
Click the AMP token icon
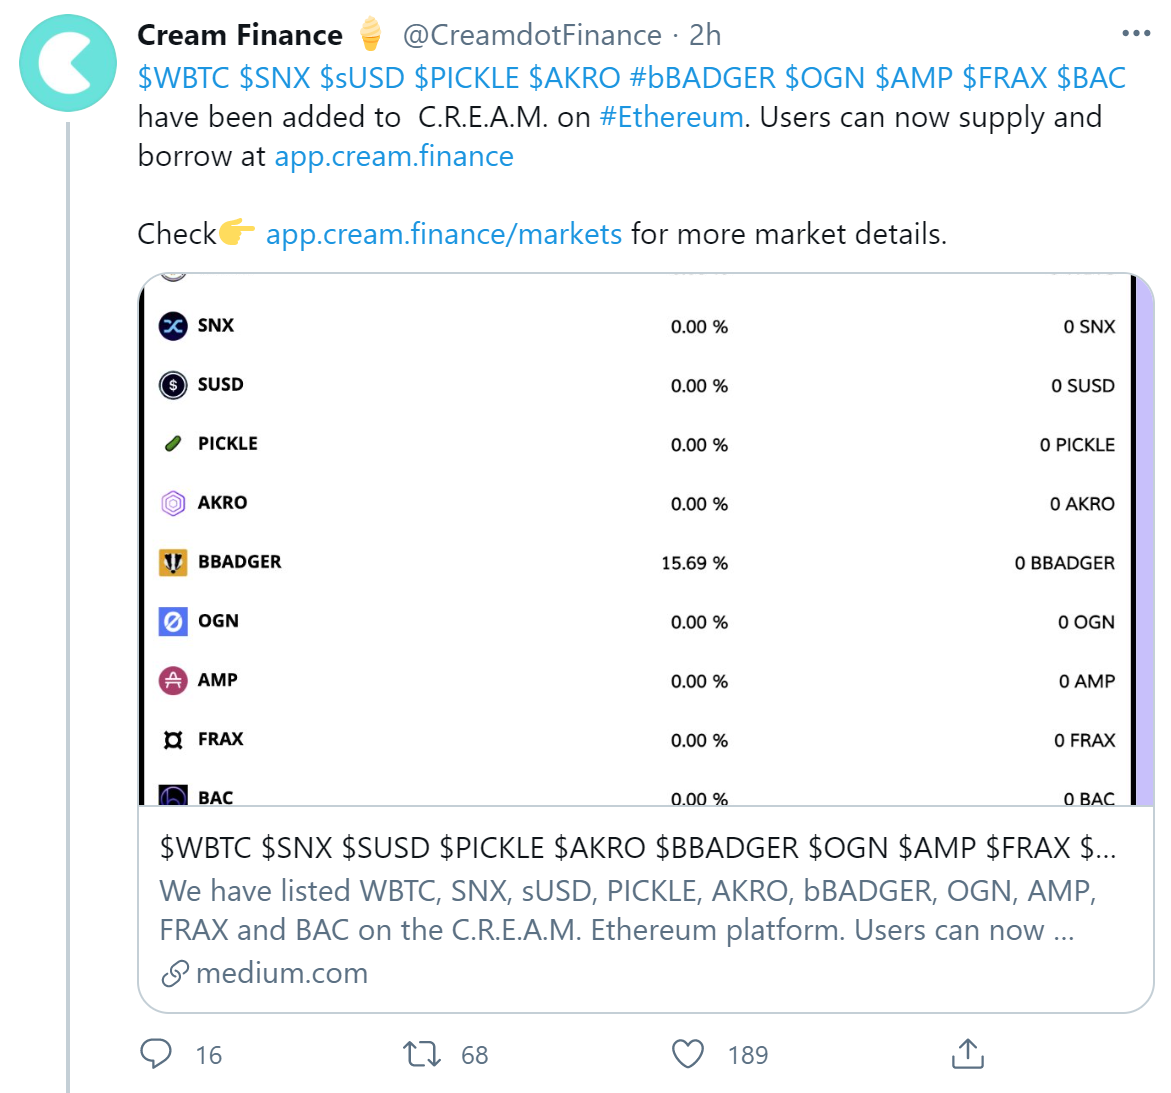(173, 680)
